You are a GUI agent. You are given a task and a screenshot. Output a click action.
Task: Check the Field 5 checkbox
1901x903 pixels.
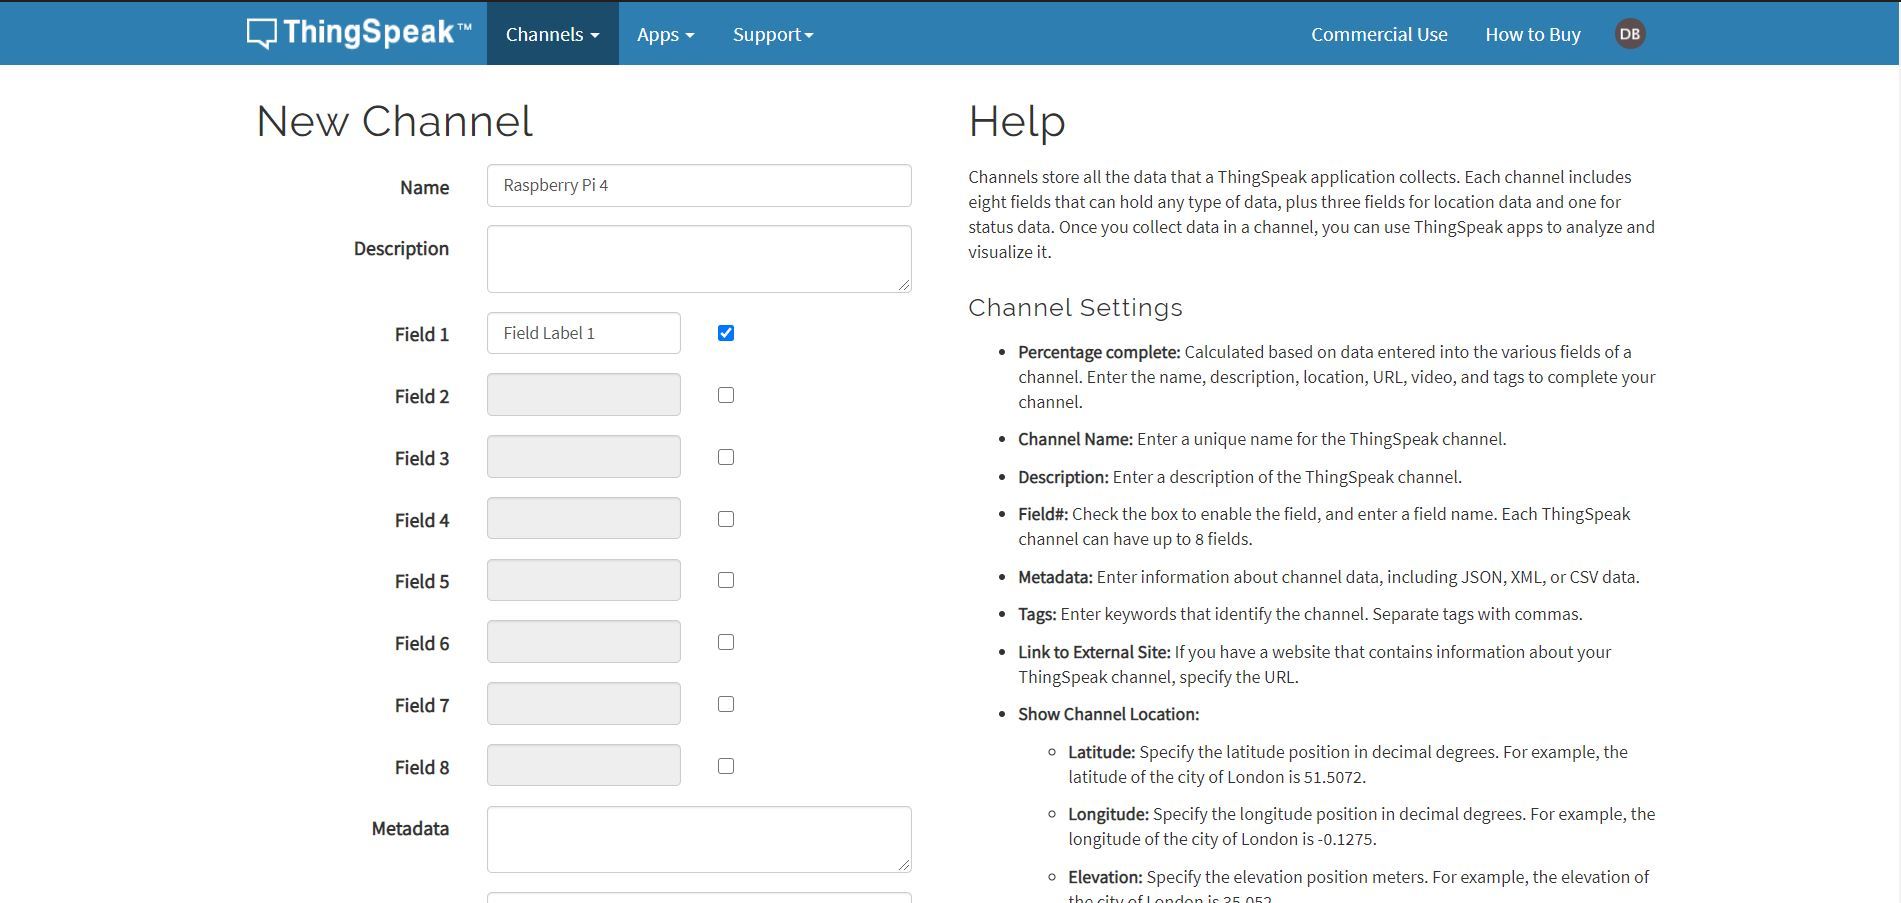pos(726,580)
